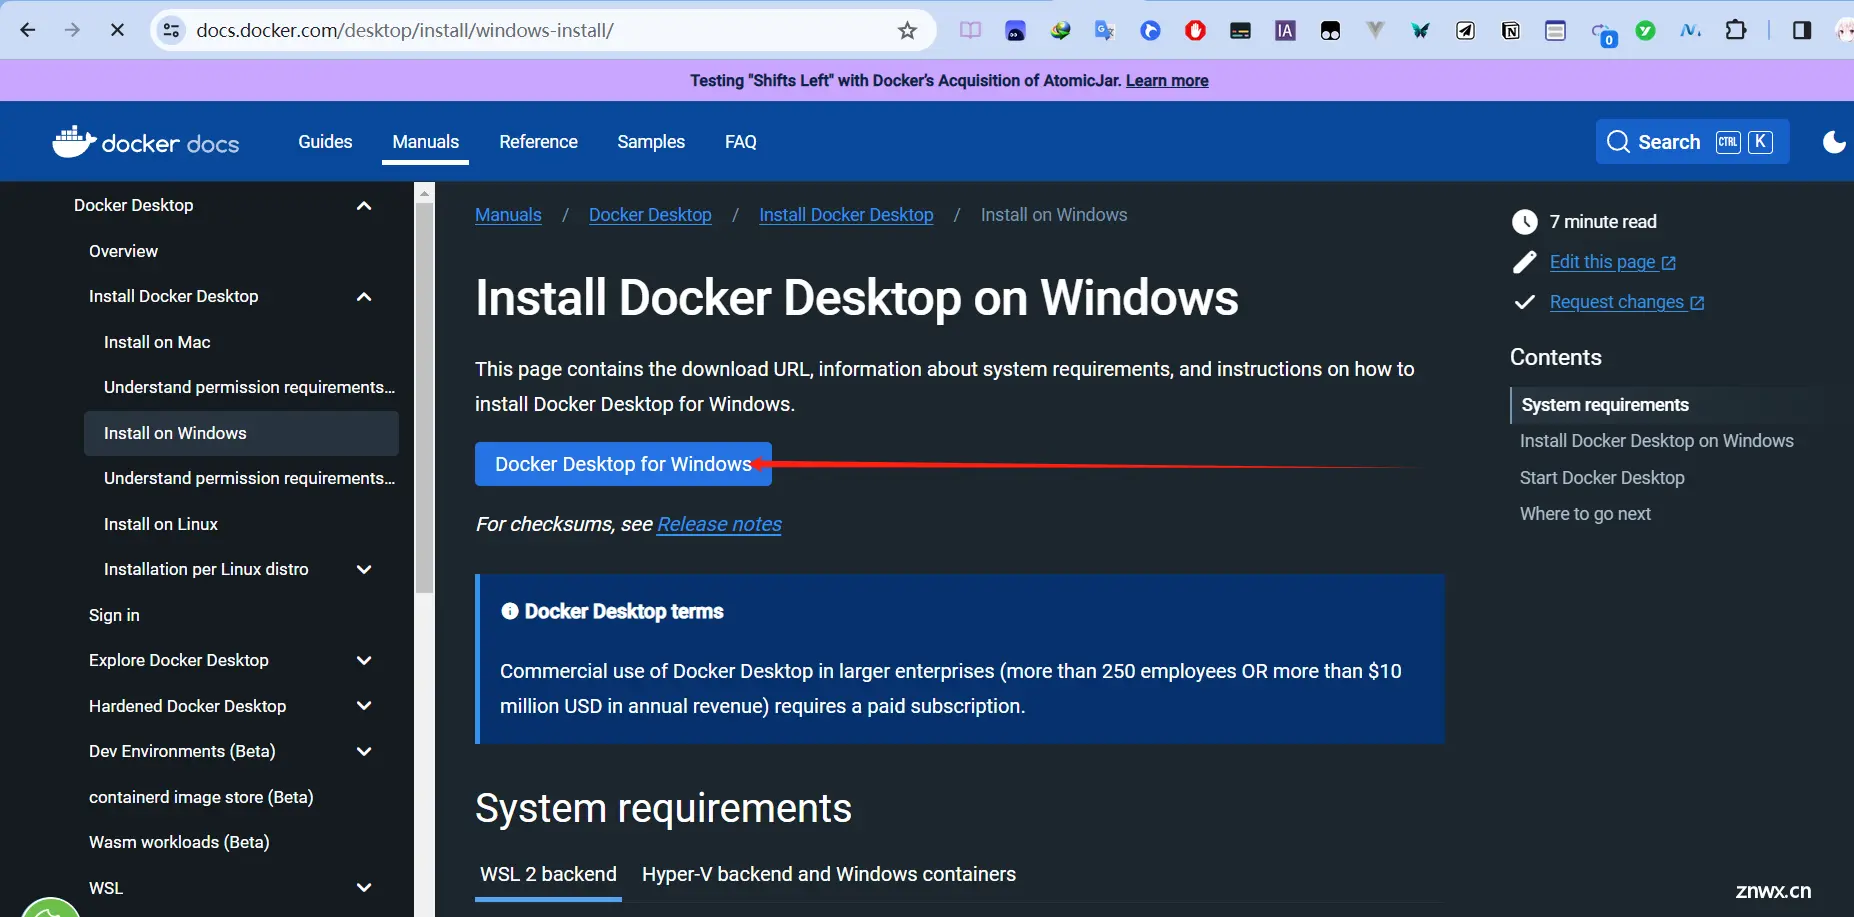Download Docker Desktop for Windows
The image size is (1854, 917).
[x=623, y=464]
